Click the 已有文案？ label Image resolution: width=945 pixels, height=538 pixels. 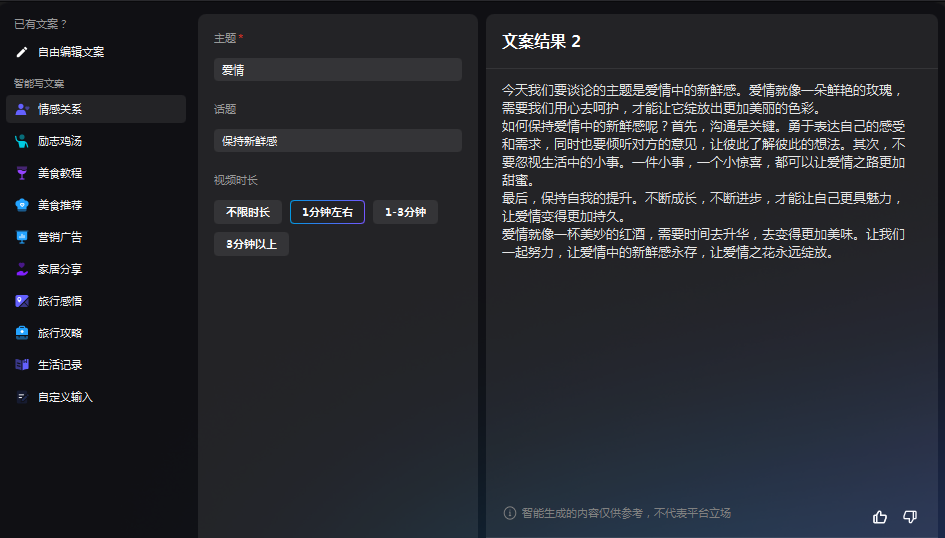tap(40, 24)
